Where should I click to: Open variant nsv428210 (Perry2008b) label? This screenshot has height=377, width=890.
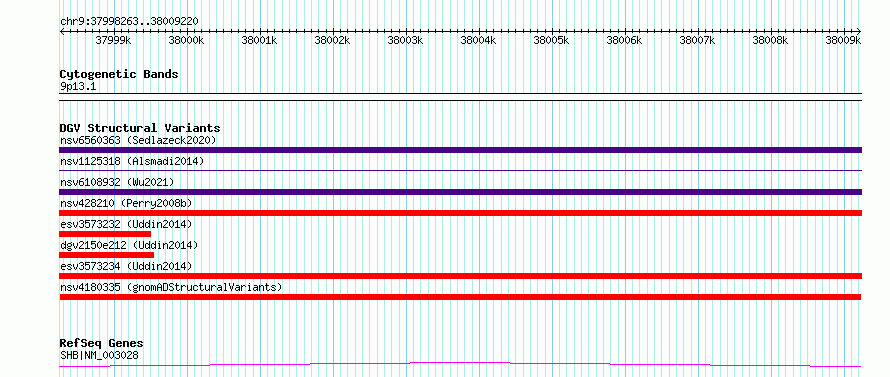pos(126,203)
